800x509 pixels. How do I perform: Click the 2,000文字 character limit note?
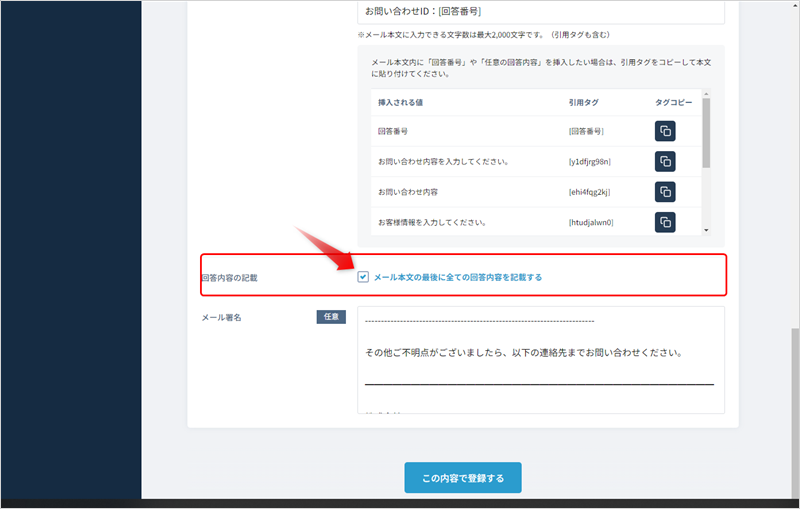[x=484, y=35]
